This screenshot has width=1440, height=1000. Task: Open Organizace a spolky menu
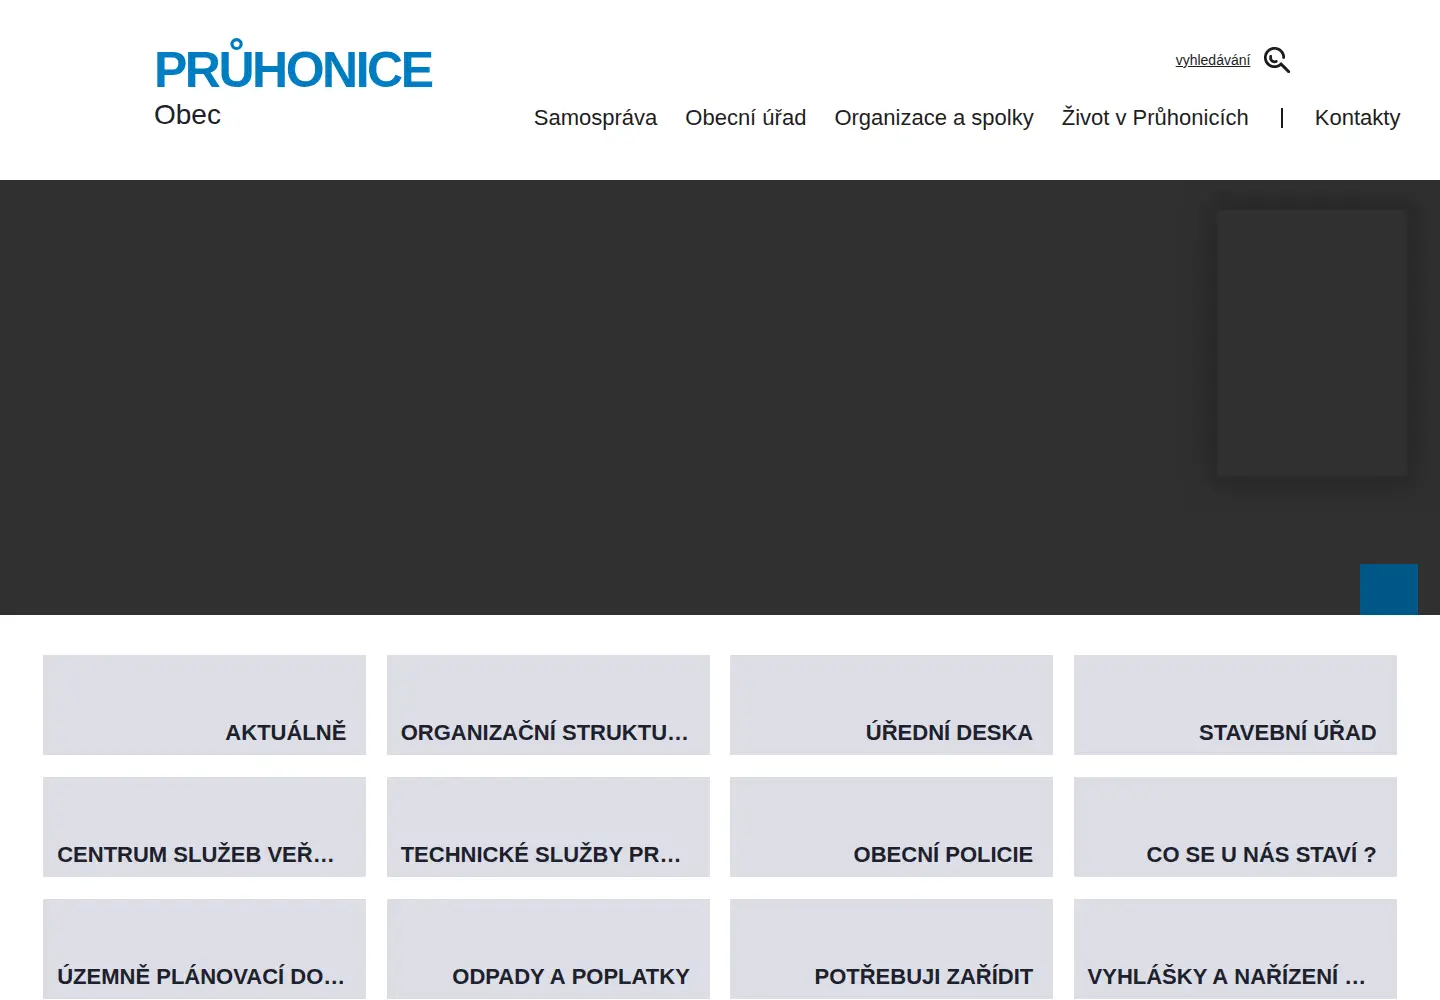pos(934,118)
